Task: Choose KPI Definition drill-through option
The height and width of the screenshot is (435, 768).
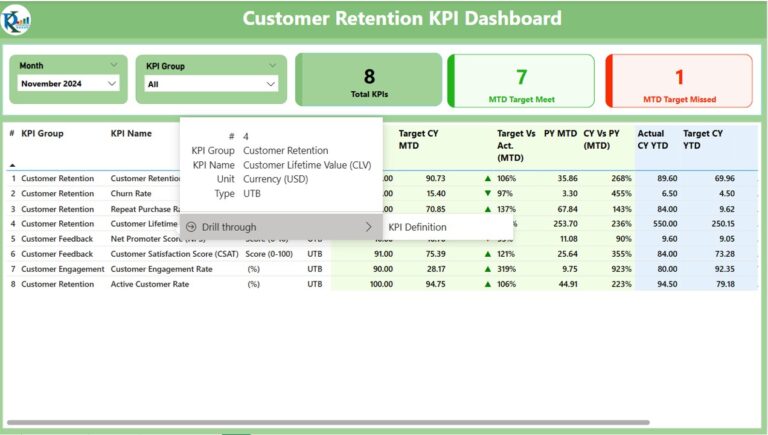Action: coord(448,227)
